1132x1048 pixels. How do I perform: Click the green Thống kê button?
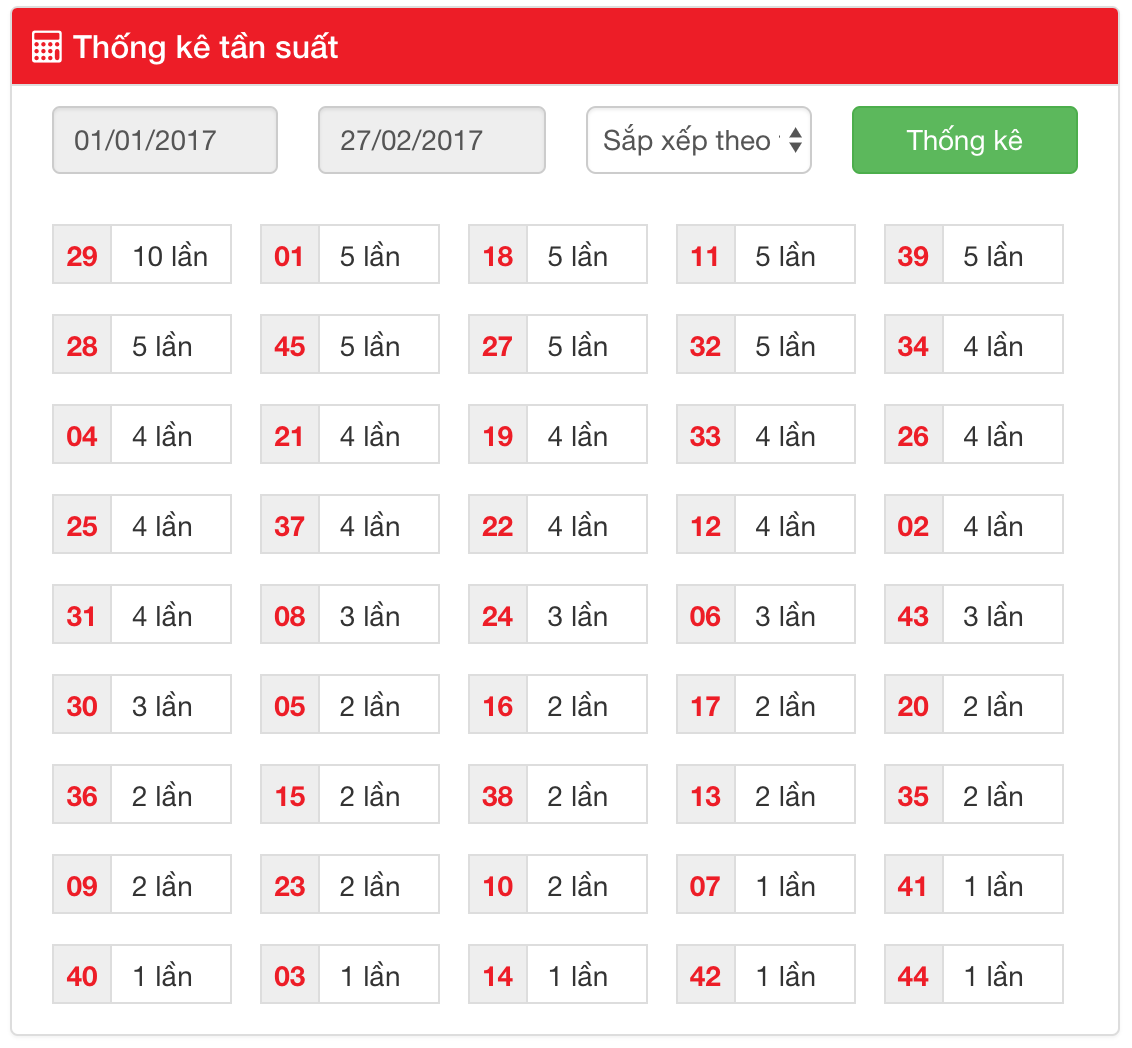coord(964,140)
